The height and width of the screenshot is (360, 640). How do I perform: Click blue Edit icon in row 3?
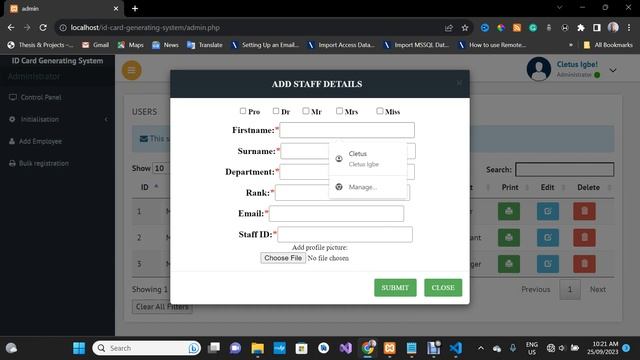coord(548,264)
